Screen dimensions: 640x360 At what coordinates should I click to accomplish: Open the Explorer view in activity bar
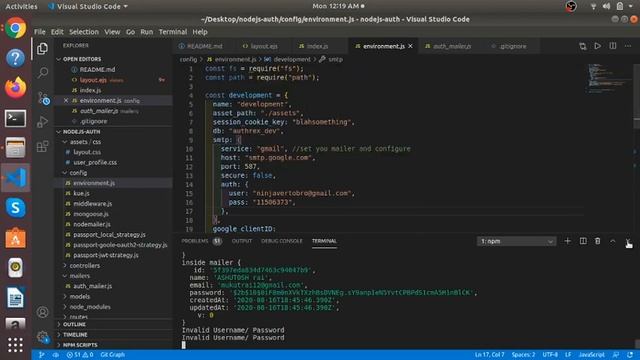[x=42, y=49]
